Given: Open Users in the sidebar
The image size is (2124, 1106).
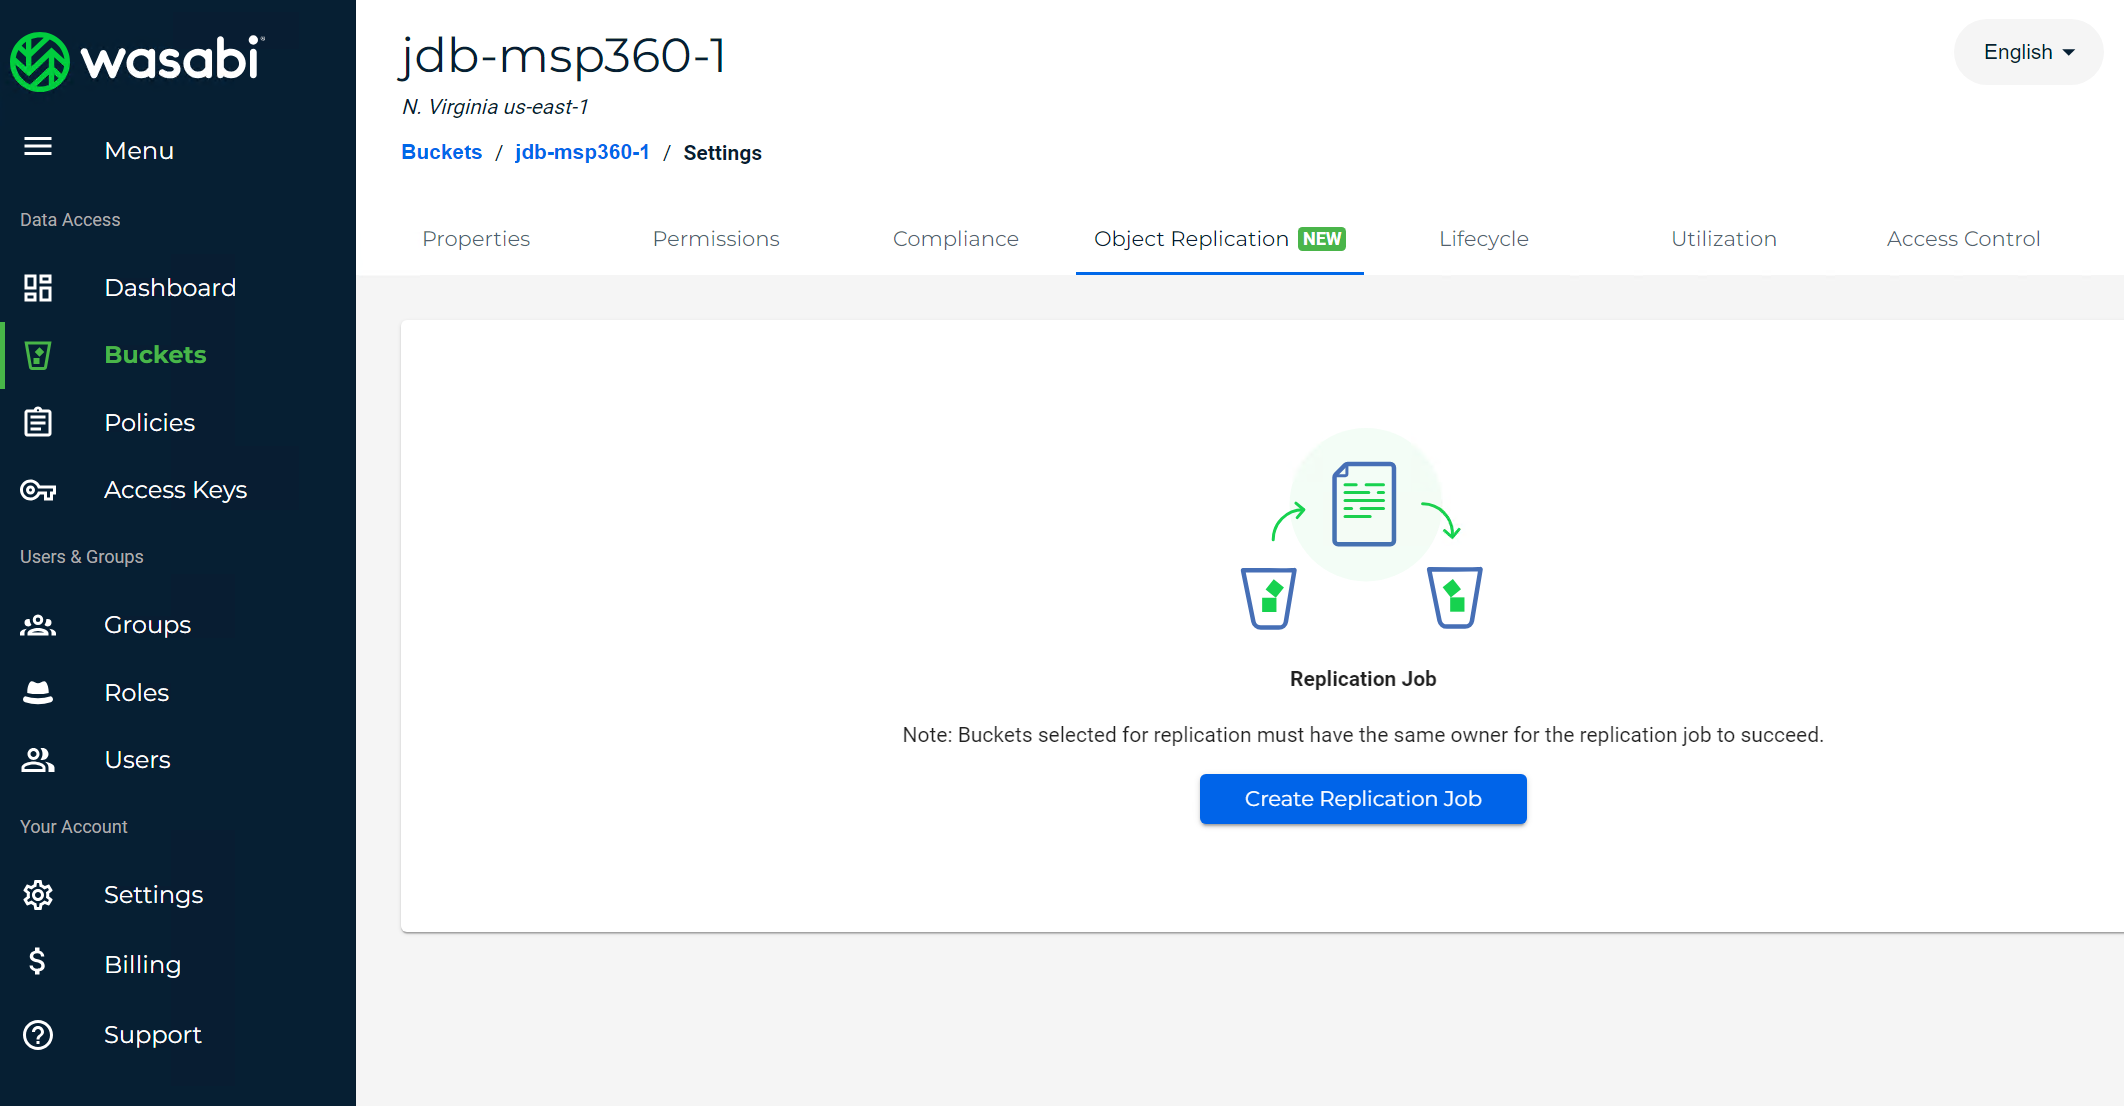Looking at the screenshot, I should pyautogui.click(x=137, y=760).
